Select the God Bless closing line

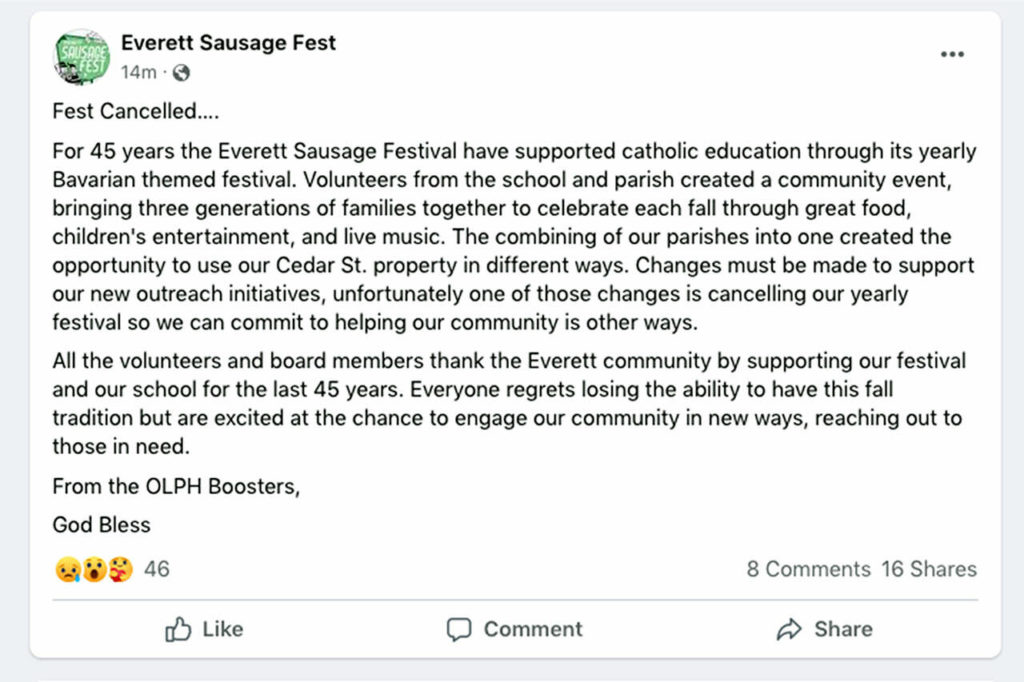coord(101,524)
